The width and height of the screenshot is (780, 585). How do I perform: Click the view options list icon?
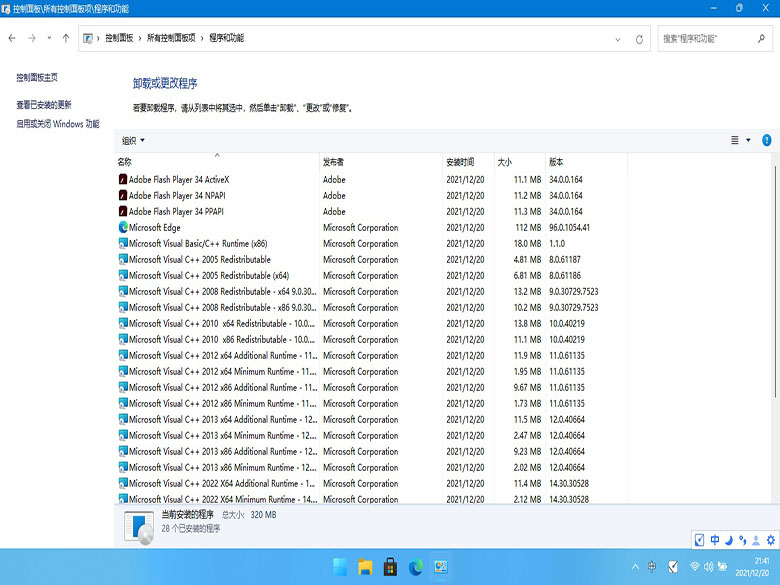click(x=735, y=140)
